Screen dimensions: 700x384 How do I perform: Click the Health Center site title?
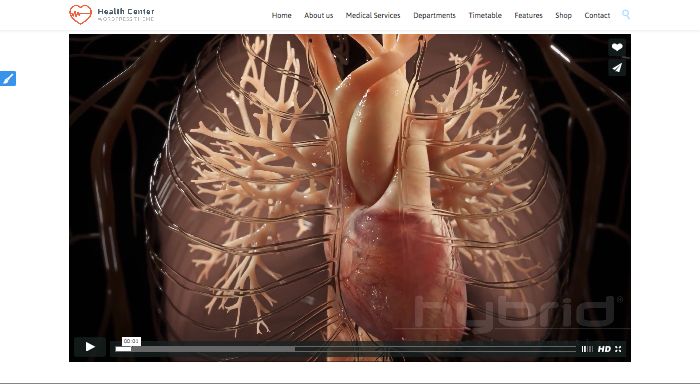[x=126, y=11]
